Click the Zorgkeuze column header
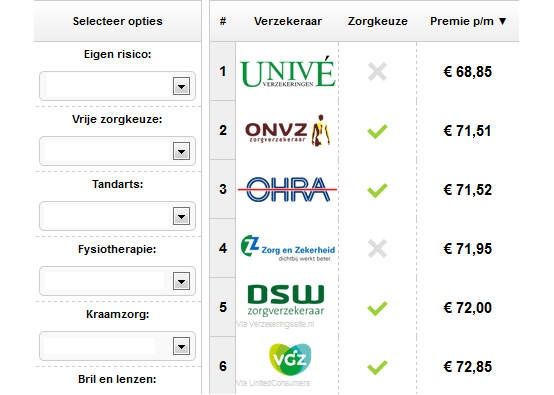 coord(377,21)
